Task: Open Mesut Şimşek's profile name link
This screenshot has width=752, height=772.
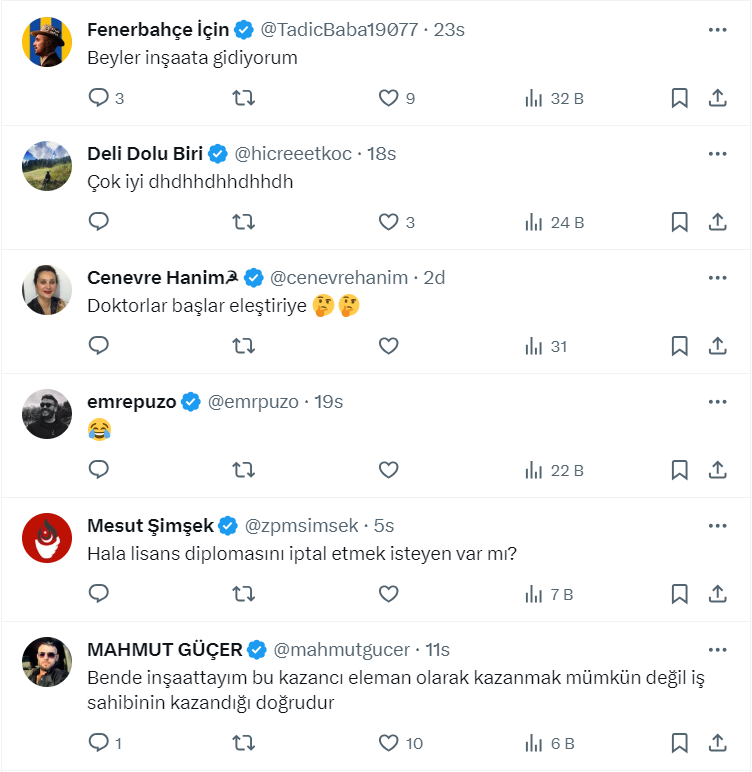Action: point(150,525)
